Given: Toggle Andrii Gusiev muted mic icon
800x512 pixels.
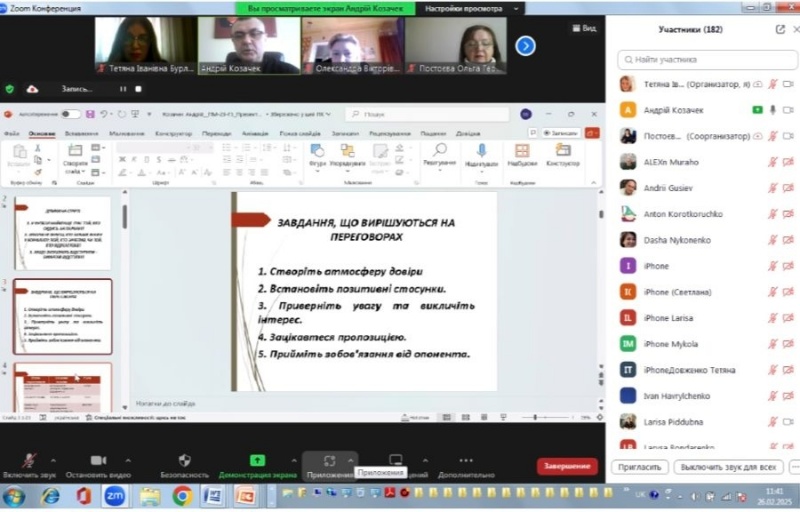Looking at the screenshot, I should [772, 188].
